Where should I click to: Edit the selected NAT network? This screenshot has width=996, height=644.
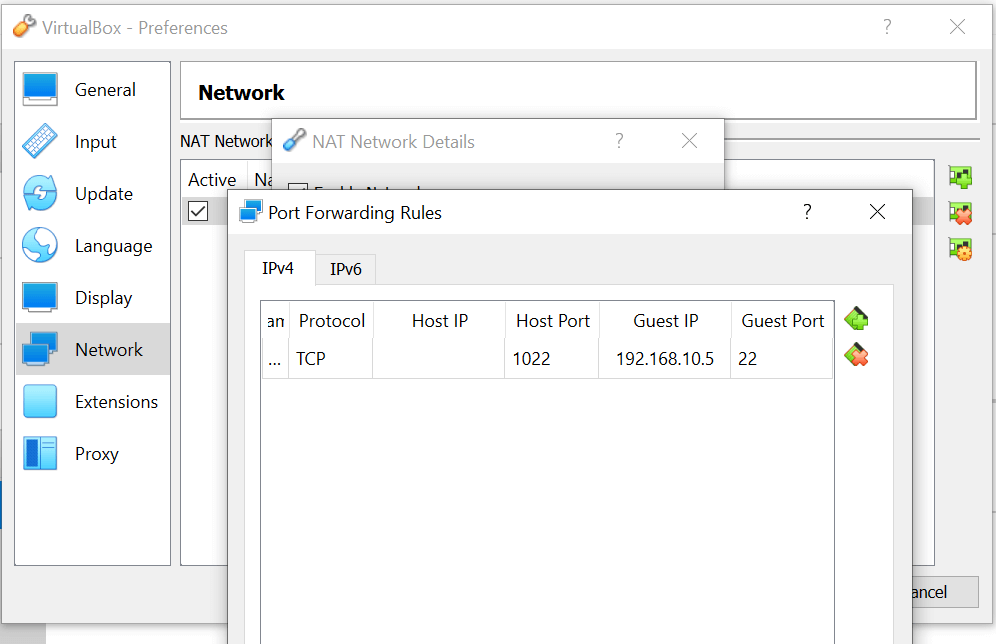[x=960, y=249]
